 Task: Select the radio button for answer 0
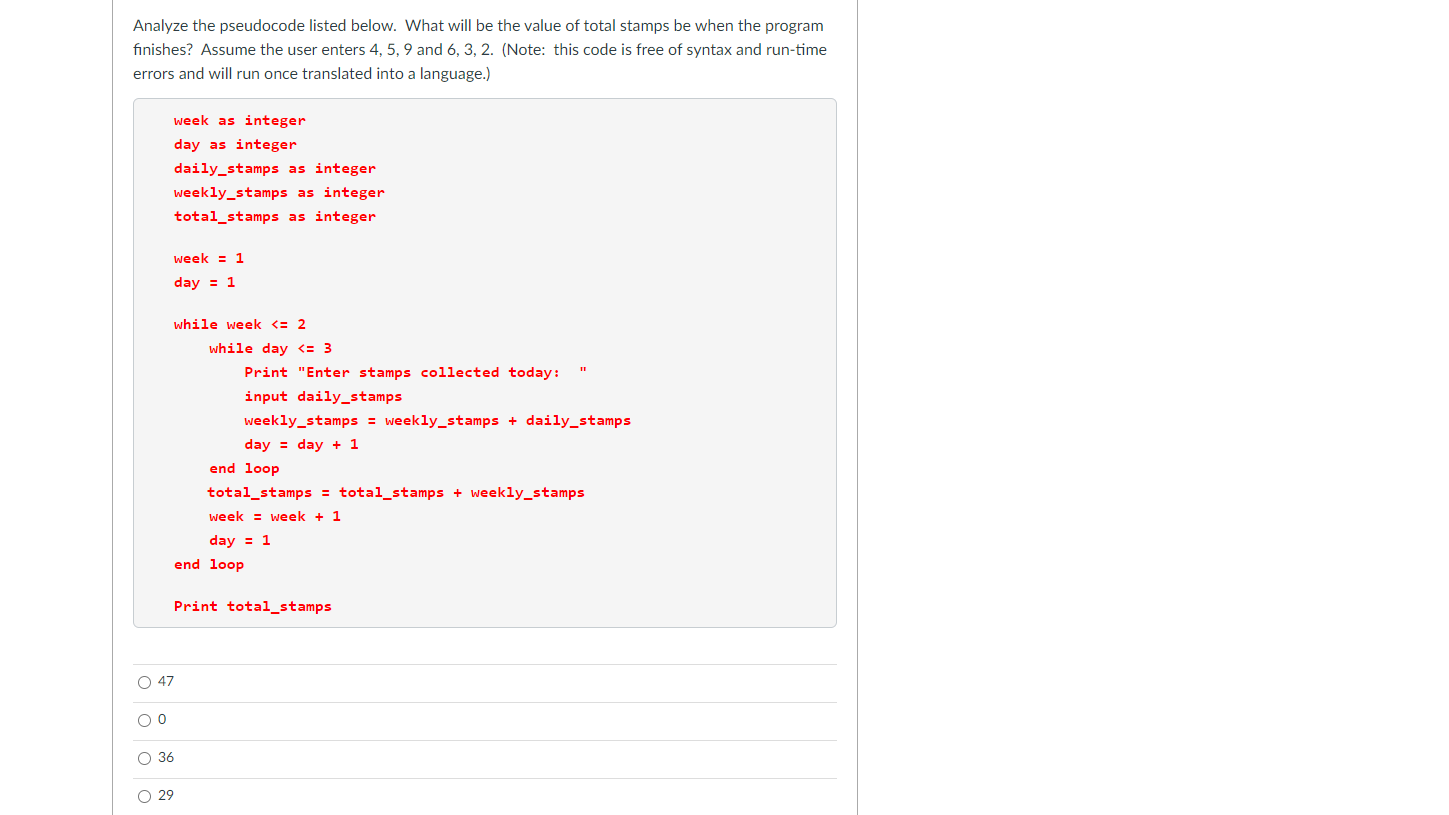tap(145, 720)
